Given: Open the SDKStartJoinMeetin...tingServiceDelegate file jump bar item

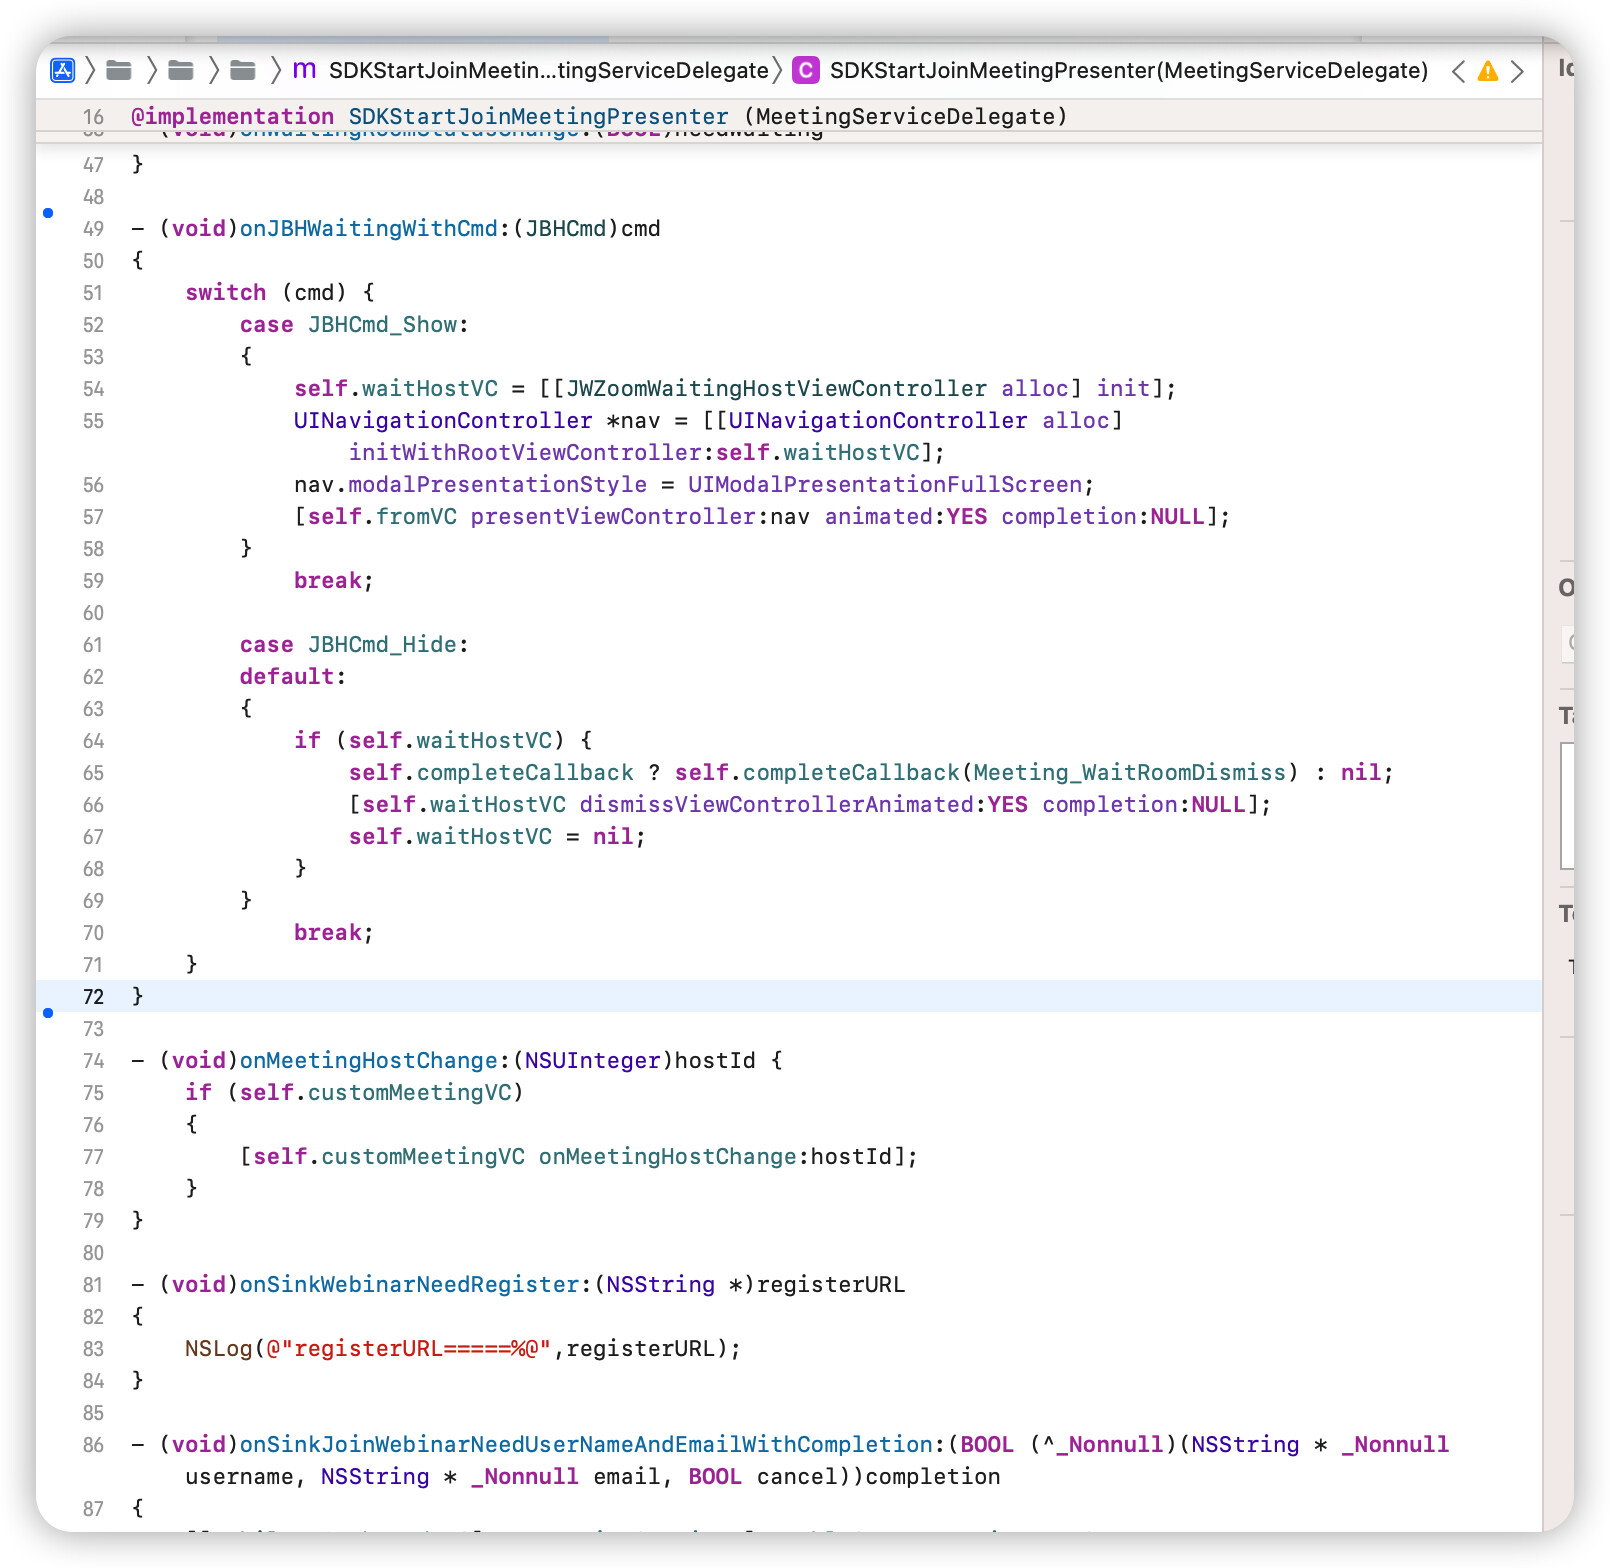Looking at the screenshot, I should (x=548, y=70).
